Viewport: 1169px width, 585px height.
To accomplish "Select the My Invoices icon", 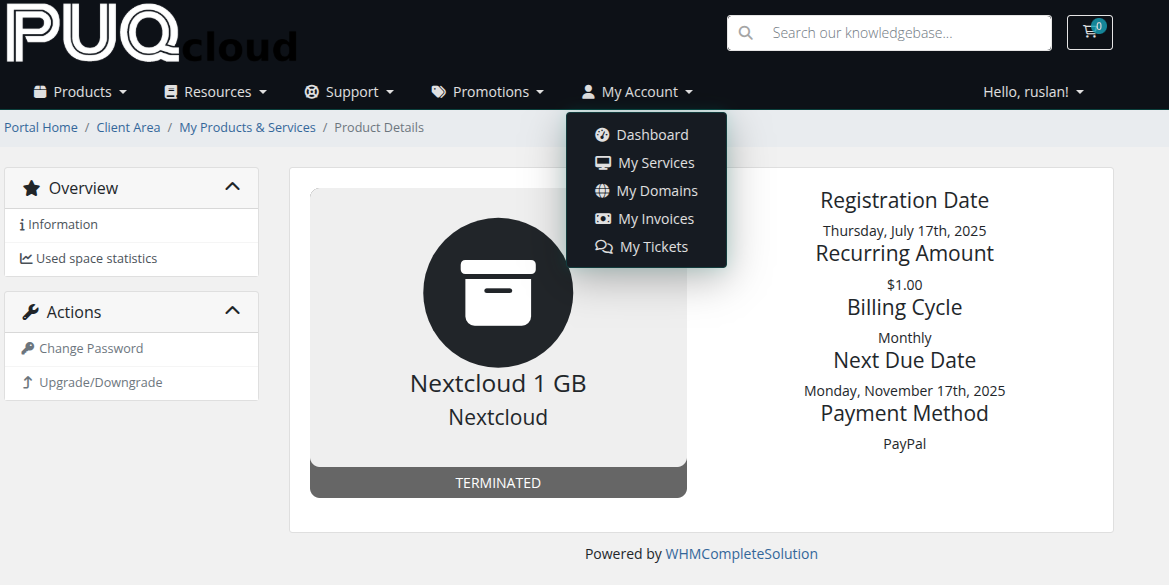I will point(603,218).
